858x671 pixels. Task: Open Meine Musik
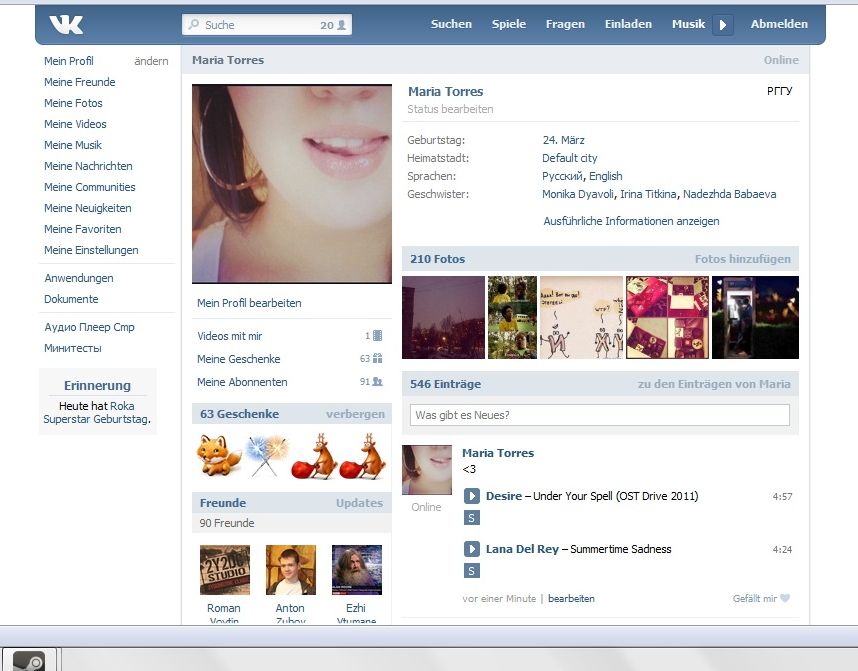pyautogui.click(x=73, y=145)
